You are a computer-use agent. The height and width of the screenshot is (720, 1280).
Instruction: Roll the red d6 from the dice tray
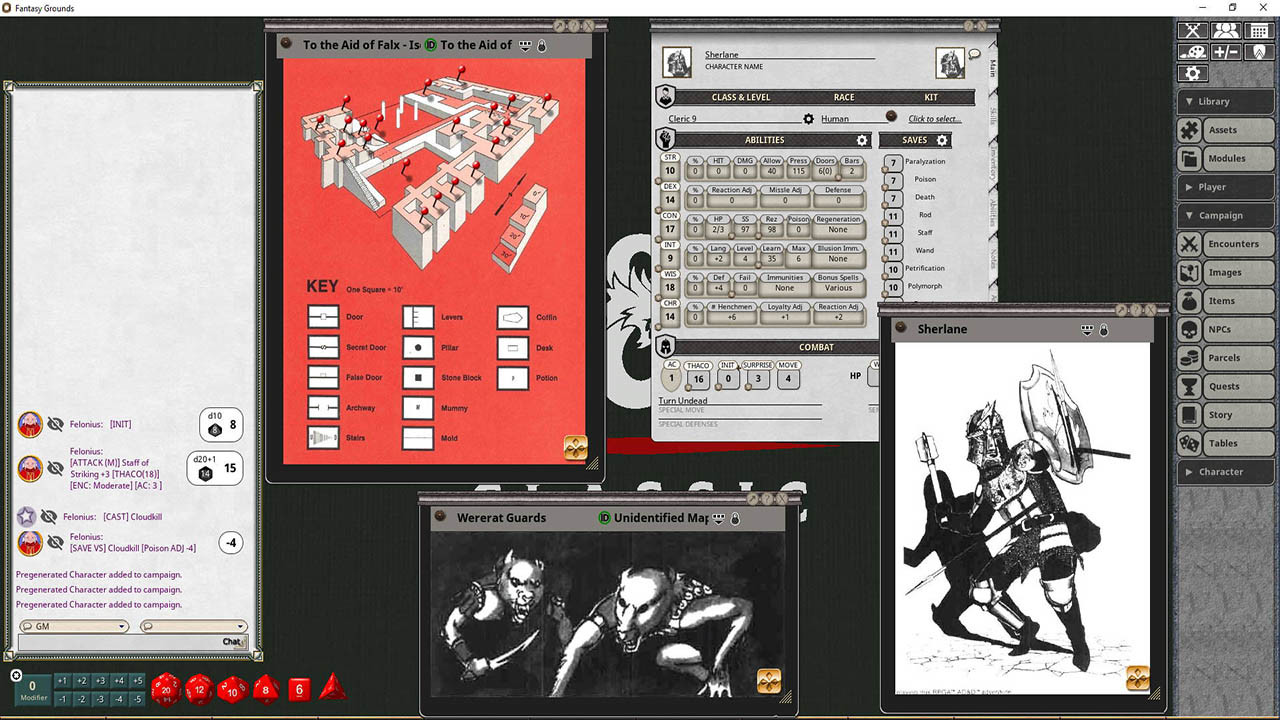coord(299,689)
